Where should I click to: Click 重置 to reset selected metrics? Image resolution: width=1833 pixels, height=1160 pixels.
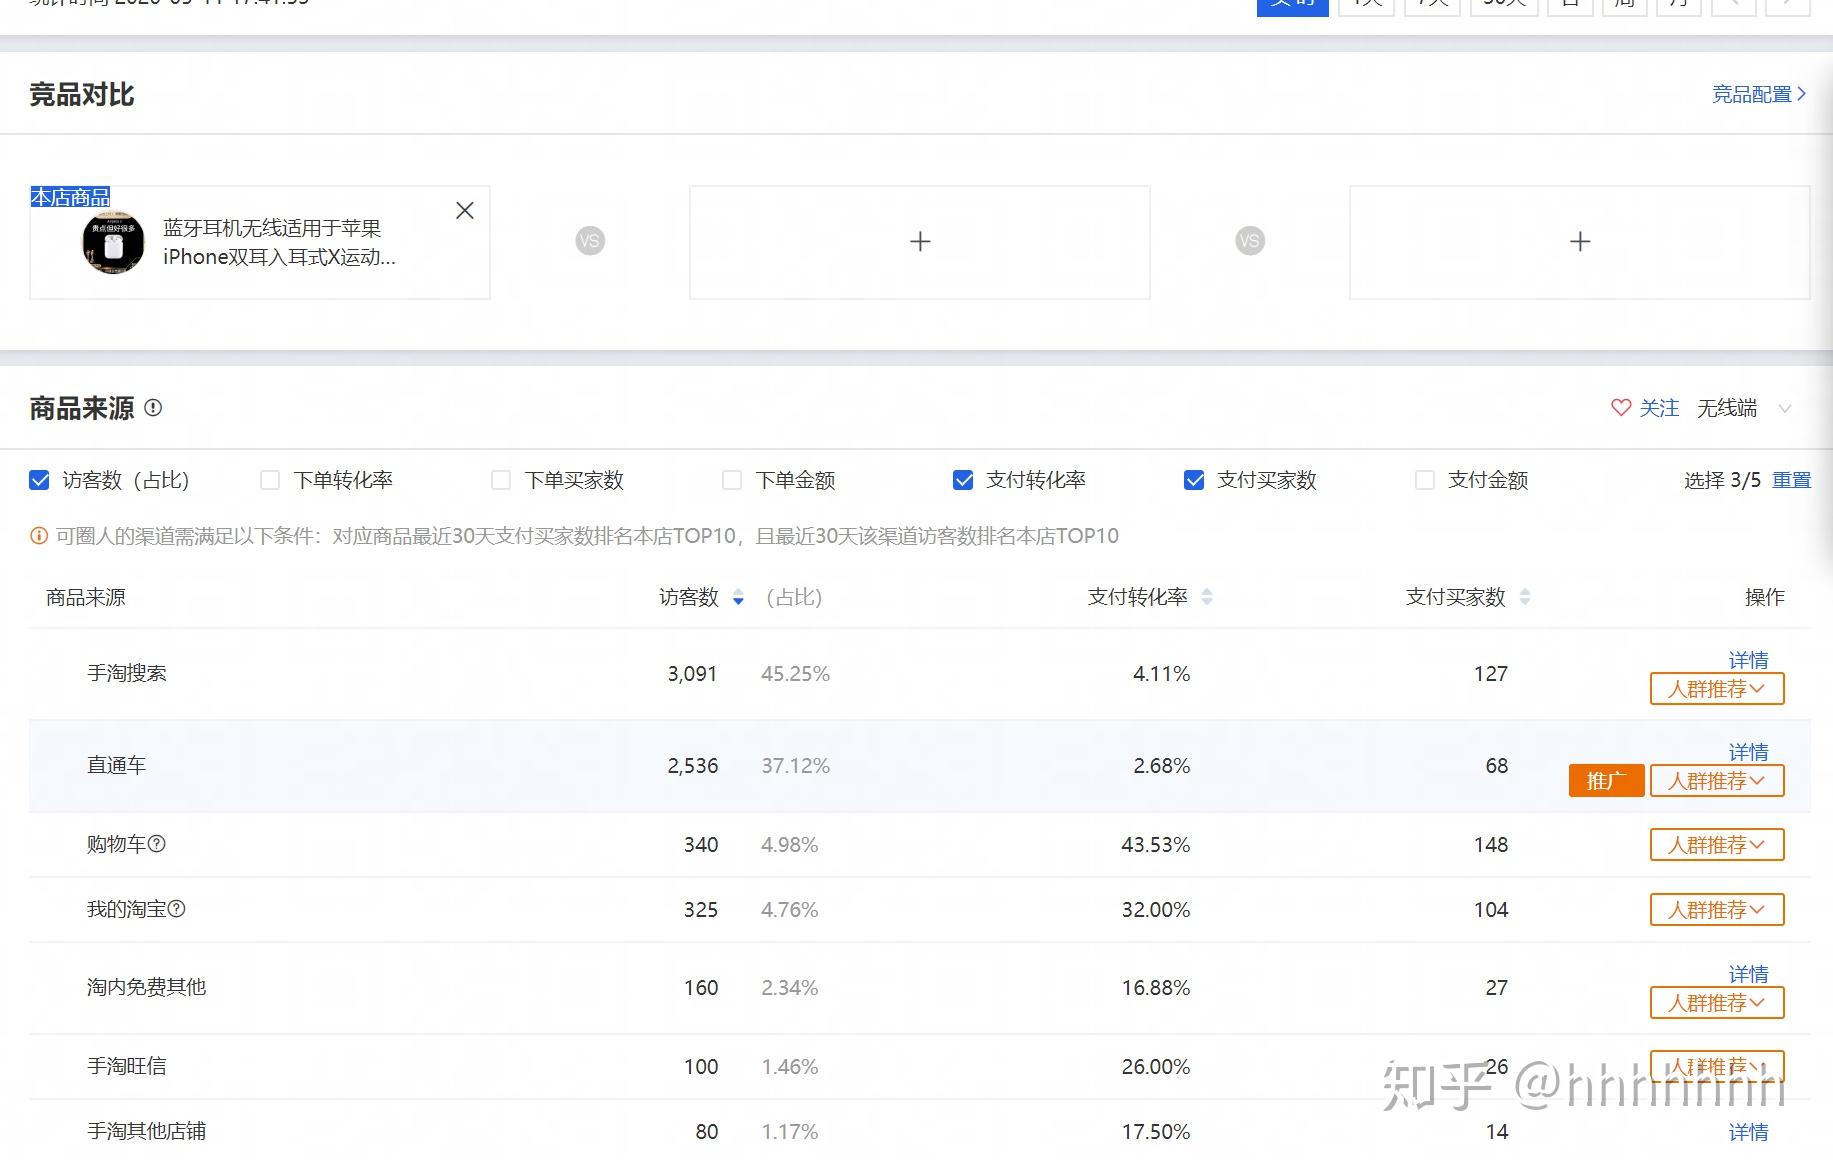[x=1791, y=481]
